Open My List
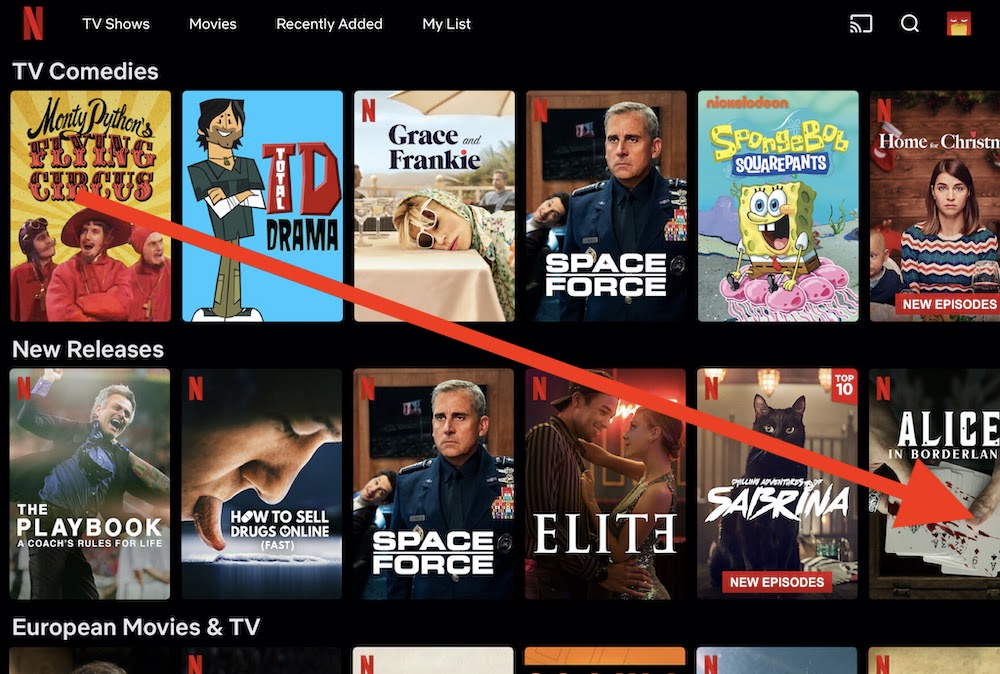This screenshot has height=674, width=1000. (446, 24)
